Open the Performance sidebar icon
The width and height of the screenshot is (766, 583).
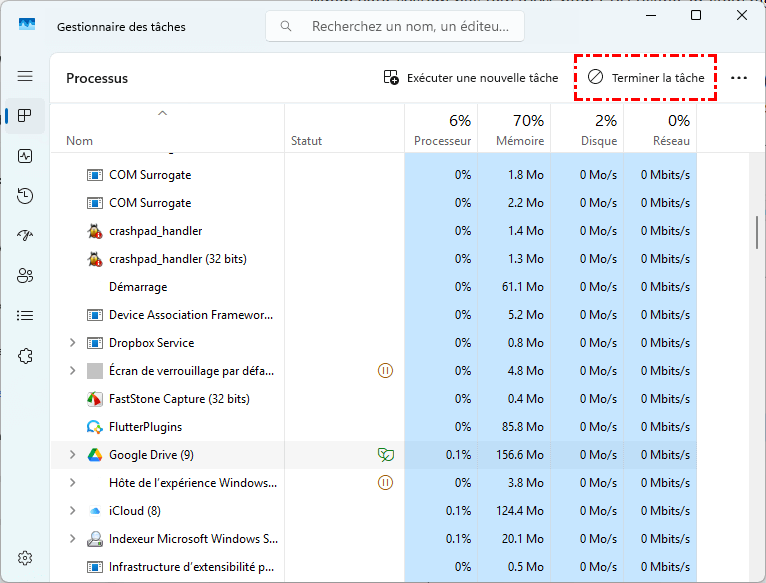(x=25, y=156)
